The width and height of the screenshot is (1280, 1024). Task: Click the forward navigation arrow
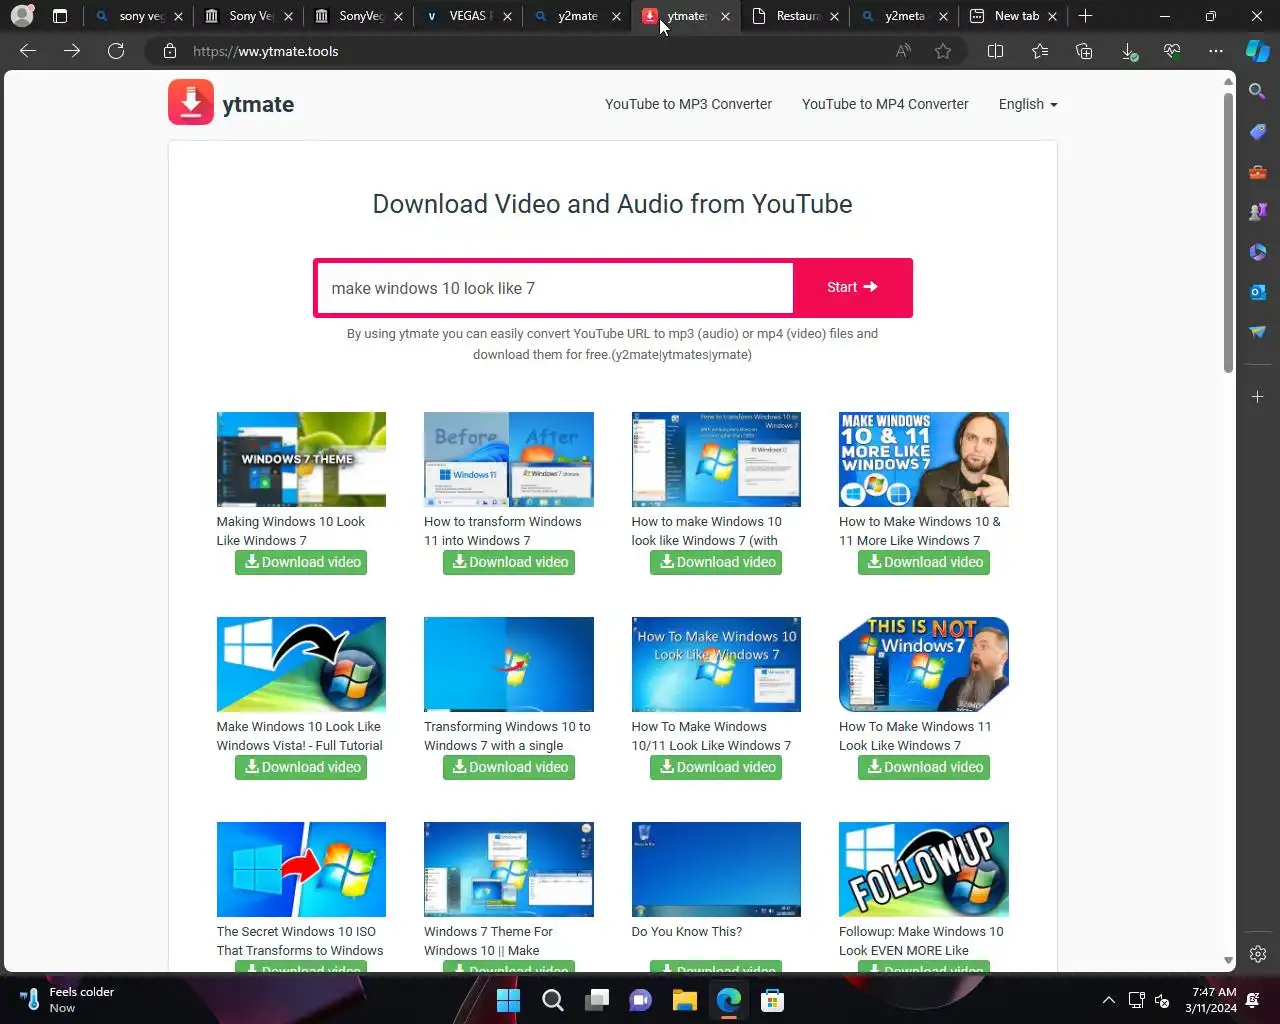click(x=72, y=51)
